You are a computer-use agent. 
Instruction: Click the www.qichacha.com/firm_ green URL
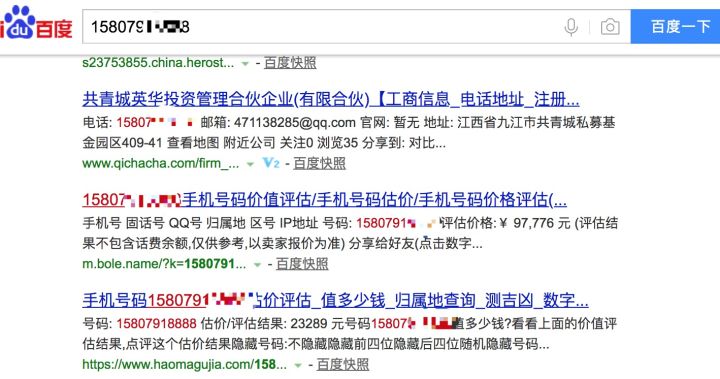161,163
